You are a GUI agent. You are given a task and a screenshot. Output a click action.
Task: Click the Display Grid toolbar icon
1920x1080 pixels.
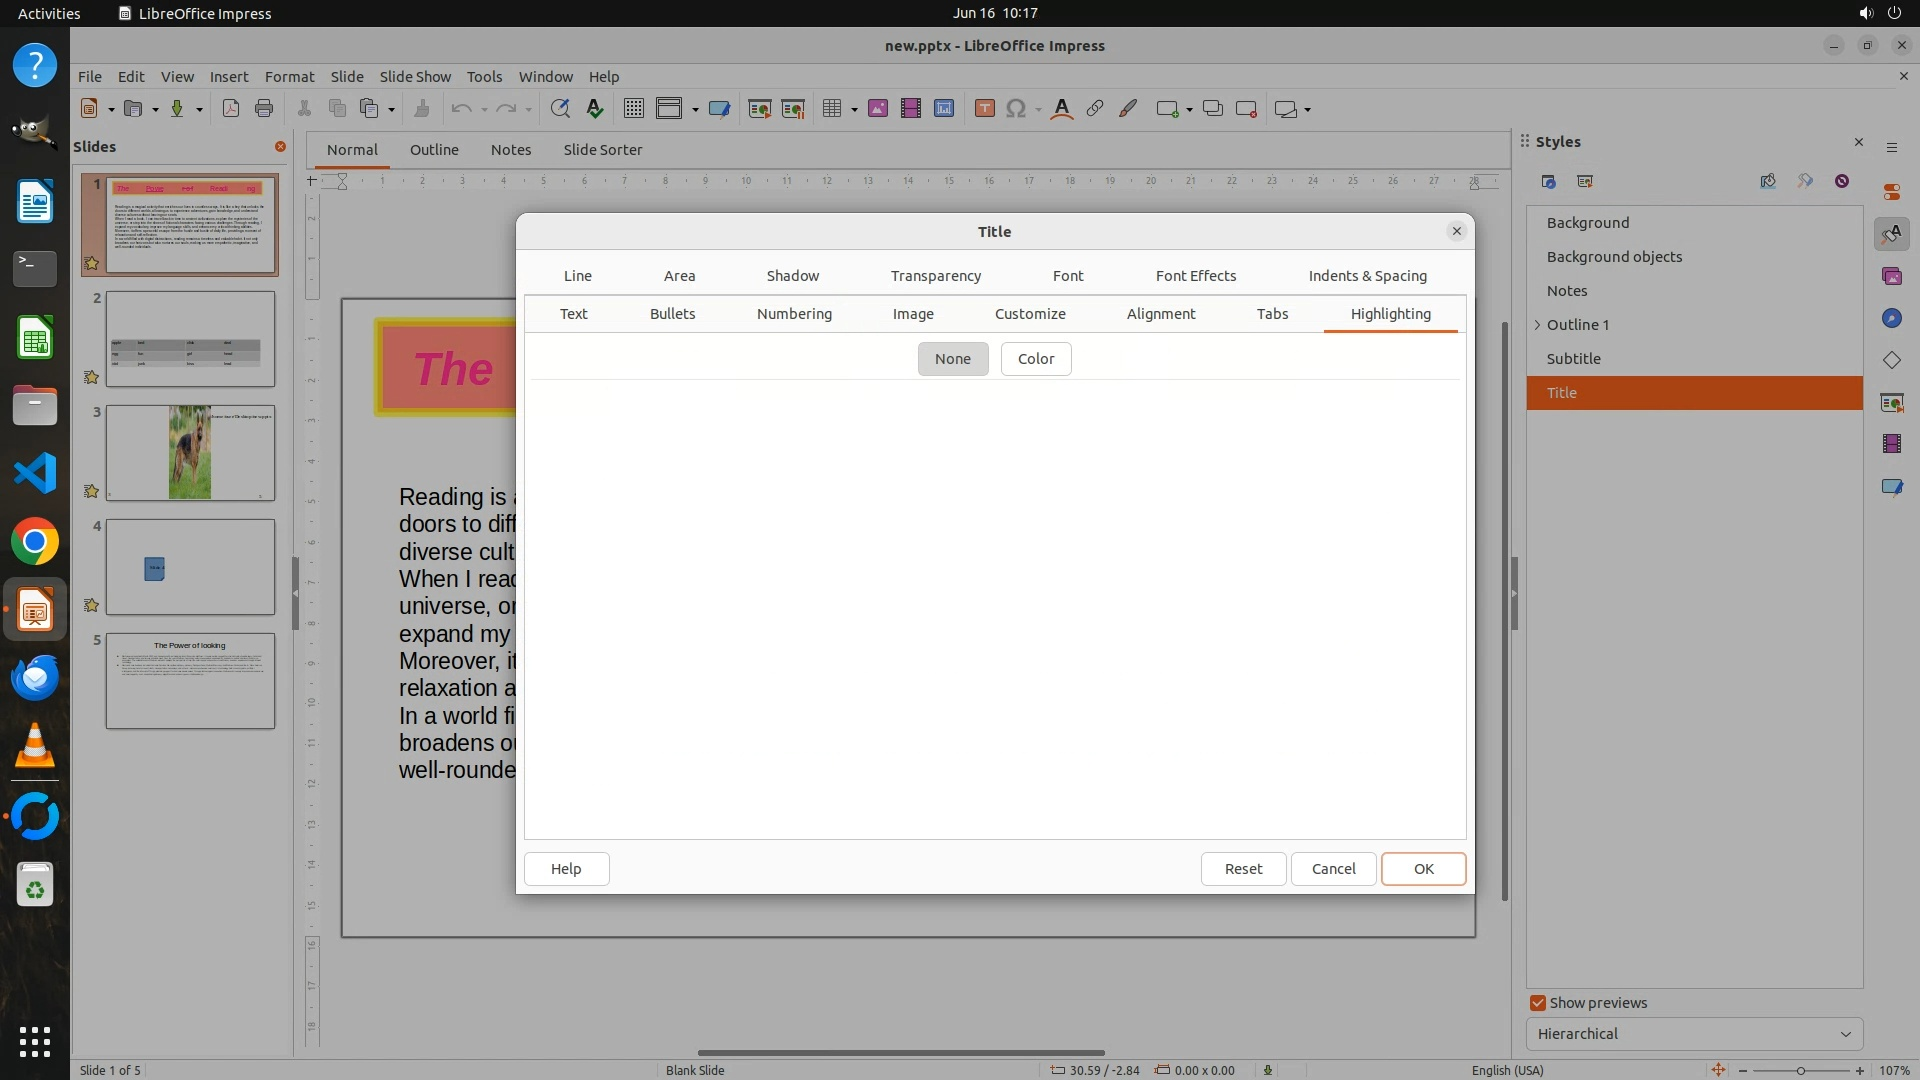(633, 109)
